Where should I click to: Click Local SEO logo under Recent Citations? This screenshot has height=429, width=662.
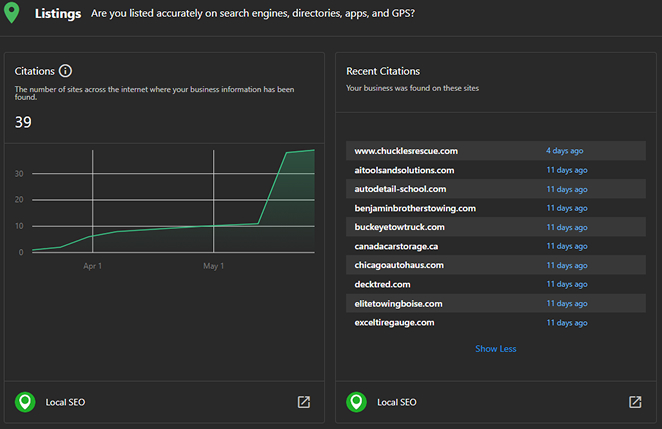click(356, 402)
